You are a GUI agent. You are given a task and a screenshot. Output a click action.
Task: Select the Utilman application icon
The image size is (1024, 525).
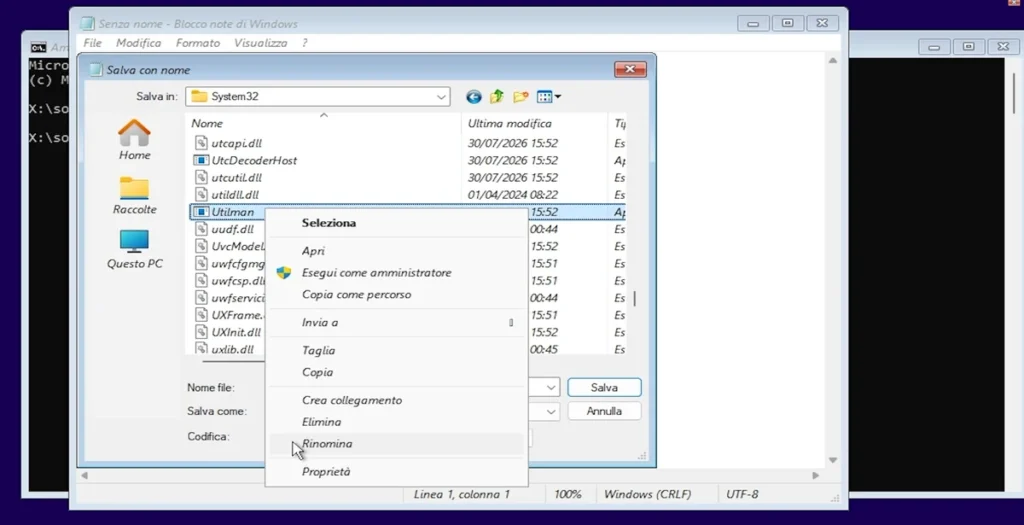pos(201,212)
